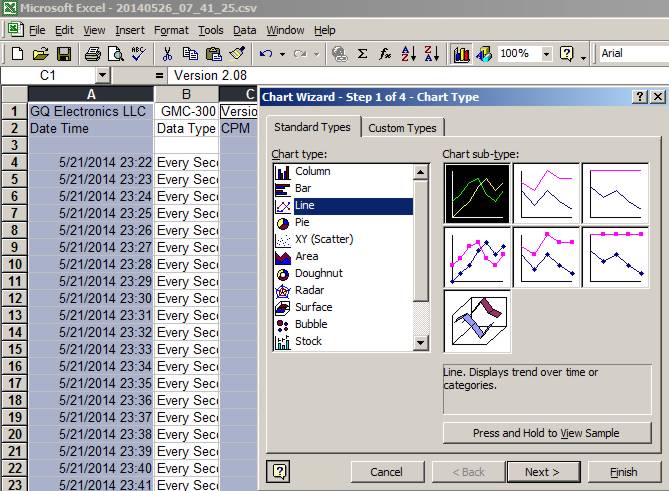This screenshot has width=669, height=491.
Task: Choose Area chart type
Action: (344, 256)
